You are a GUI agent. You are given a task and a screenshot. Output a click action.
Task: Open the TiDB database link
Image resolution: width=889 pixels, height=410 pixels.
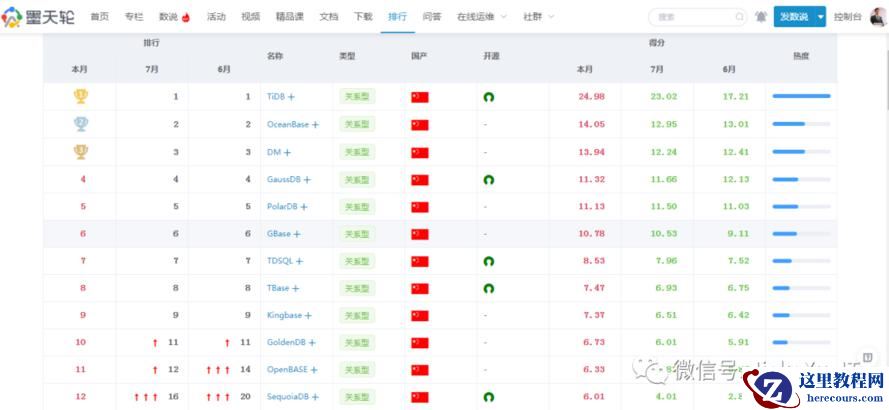click(x=276, y=97)
